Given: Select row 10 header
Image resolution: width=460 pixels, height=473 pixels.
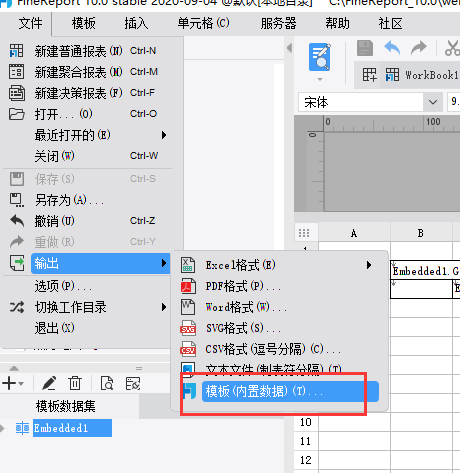Looking at the screenshot, I should pos(306,422).
